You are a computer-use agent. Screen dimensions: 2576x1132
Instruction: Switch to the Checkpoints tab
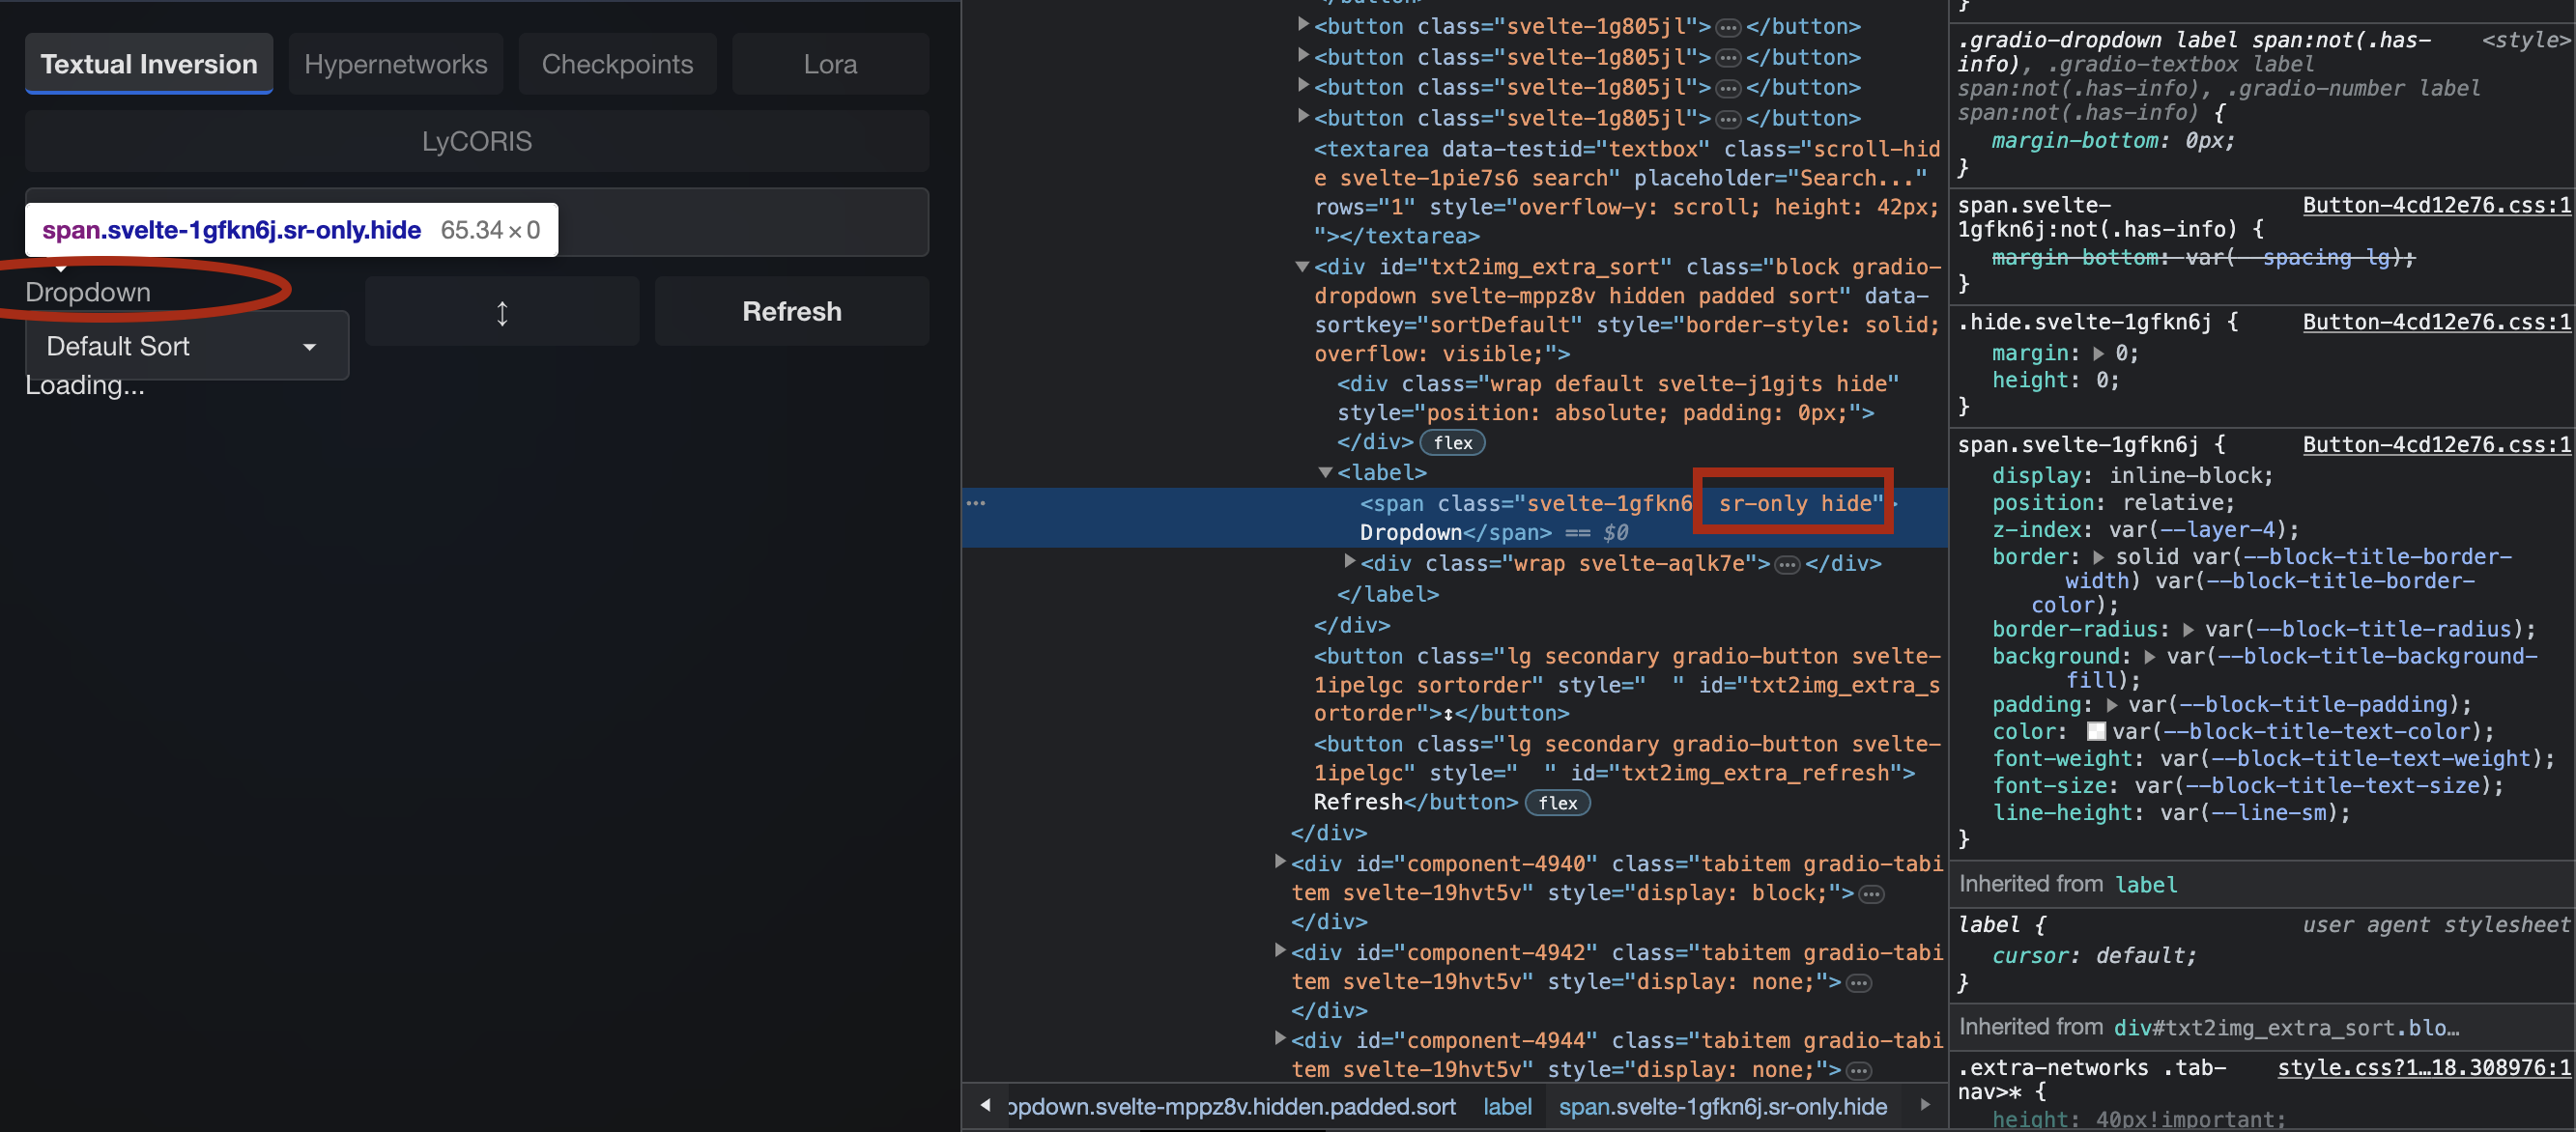(617, 63)
